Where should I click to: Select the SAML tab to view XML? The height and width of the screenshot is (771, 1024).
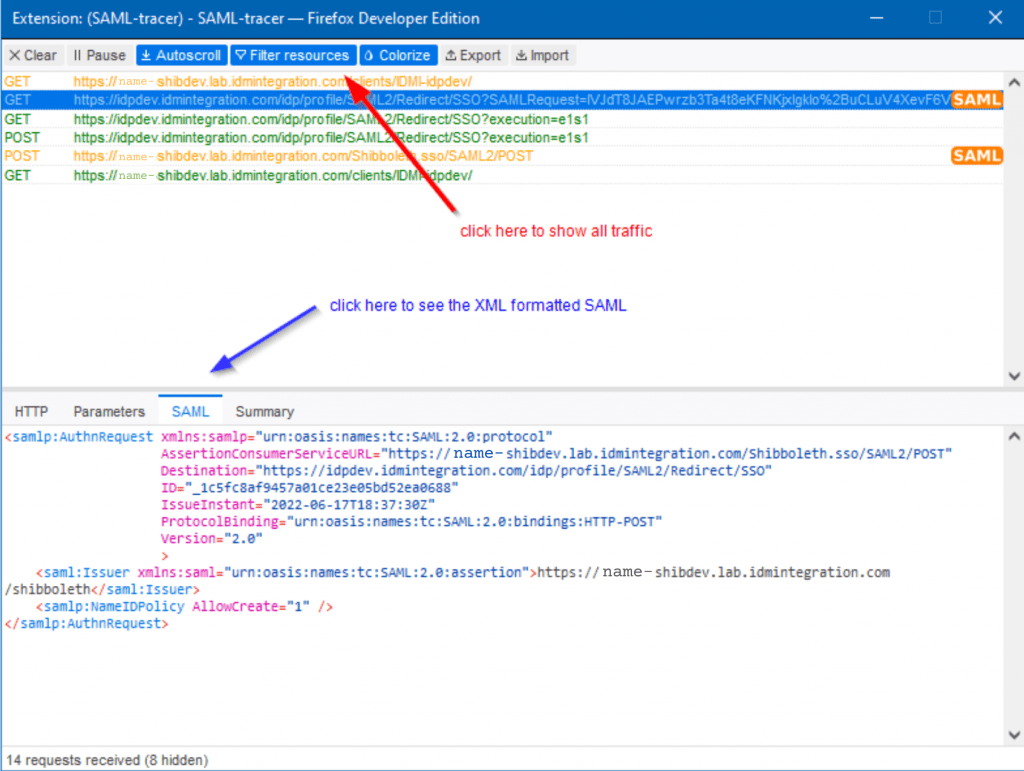tap(190, 411)
